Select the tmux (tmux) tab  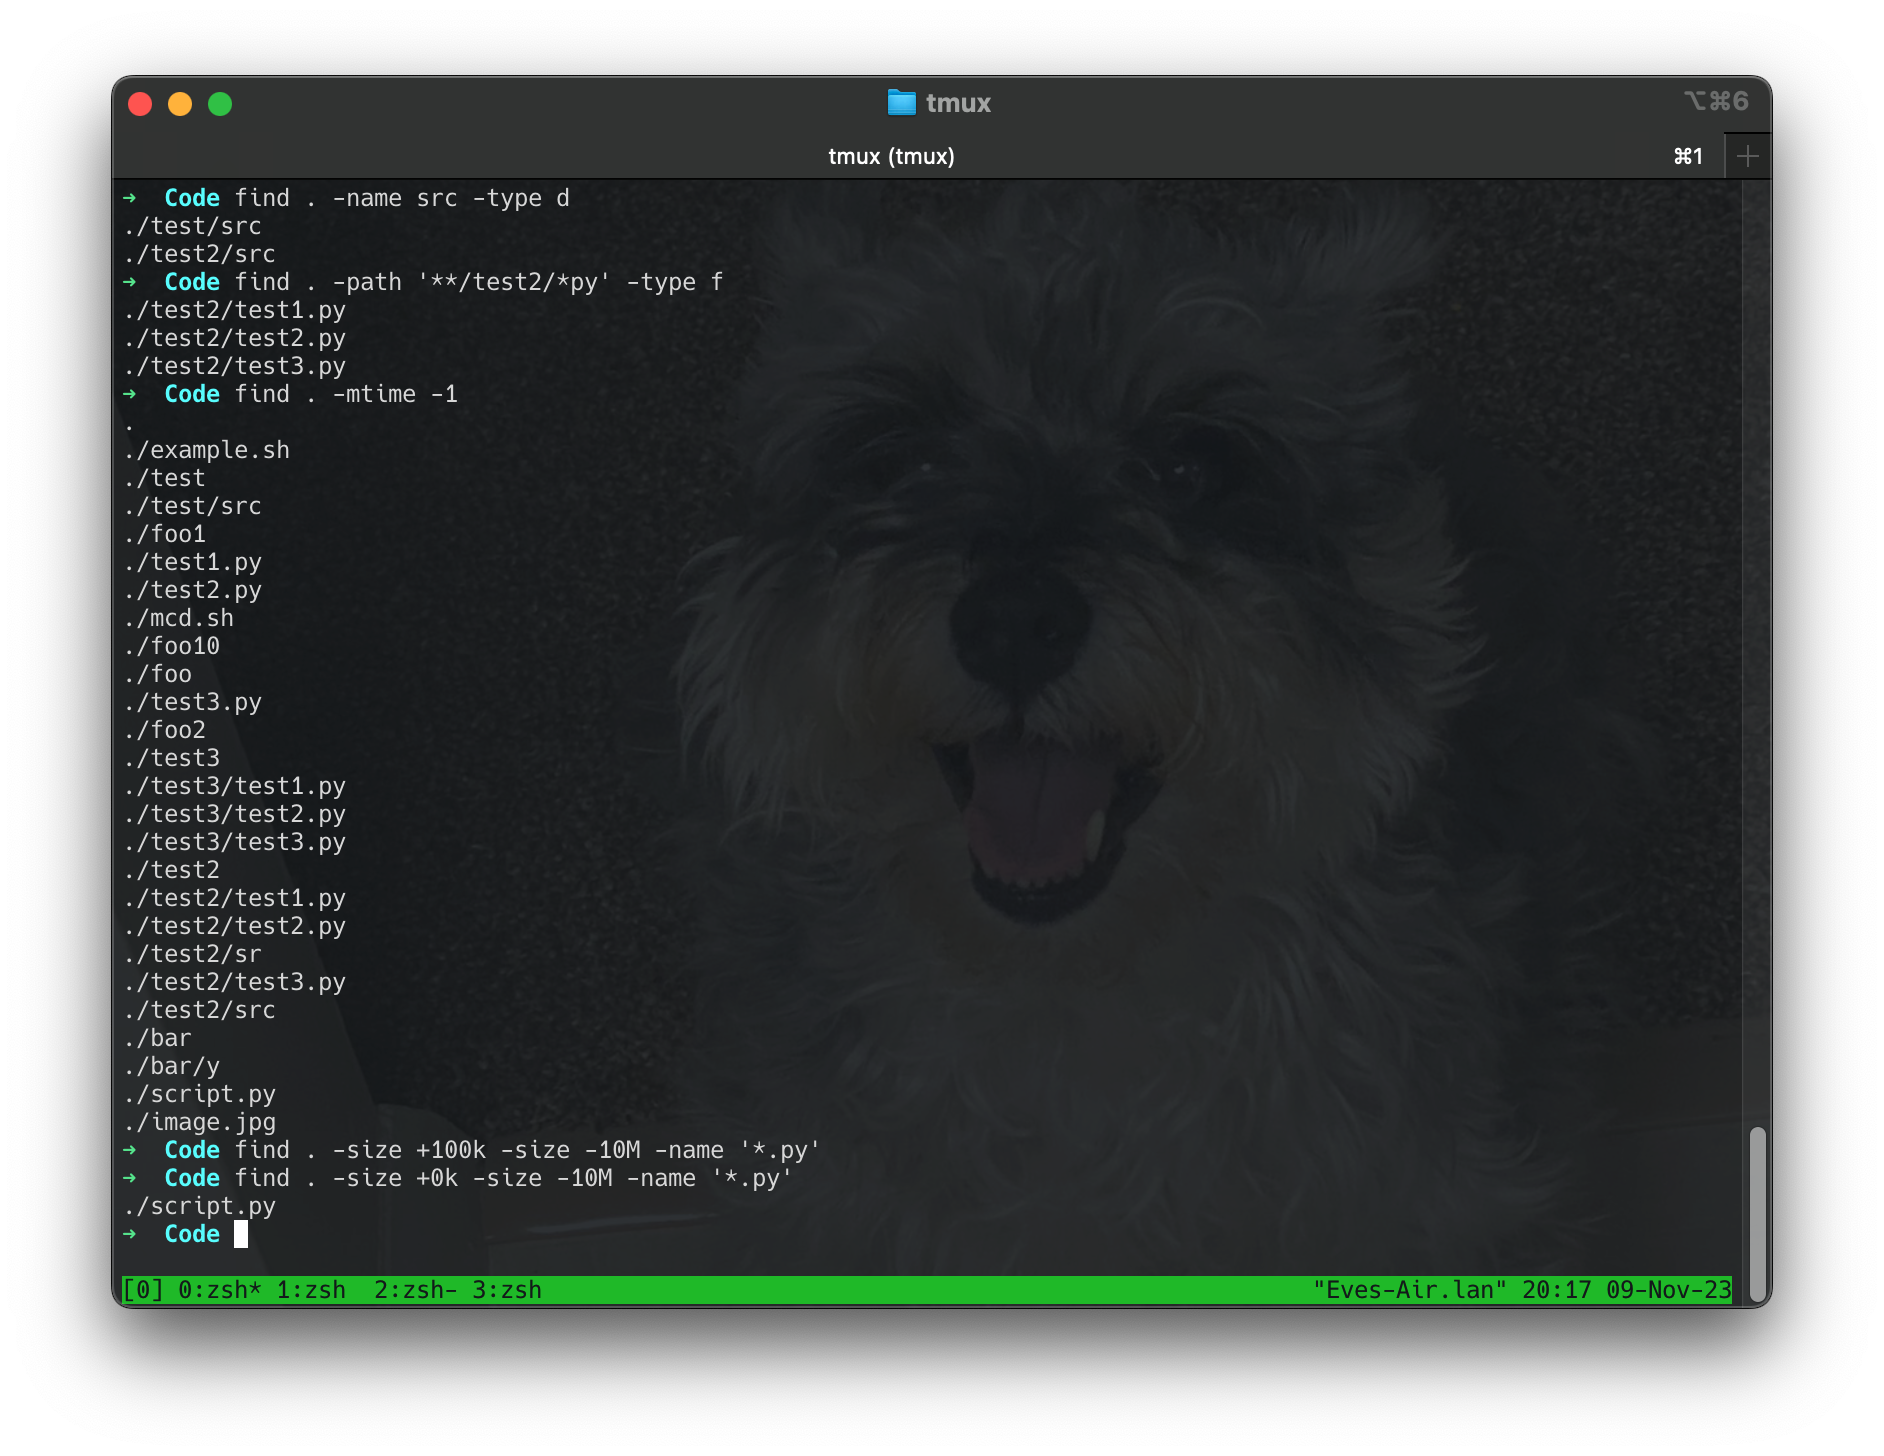891,156
